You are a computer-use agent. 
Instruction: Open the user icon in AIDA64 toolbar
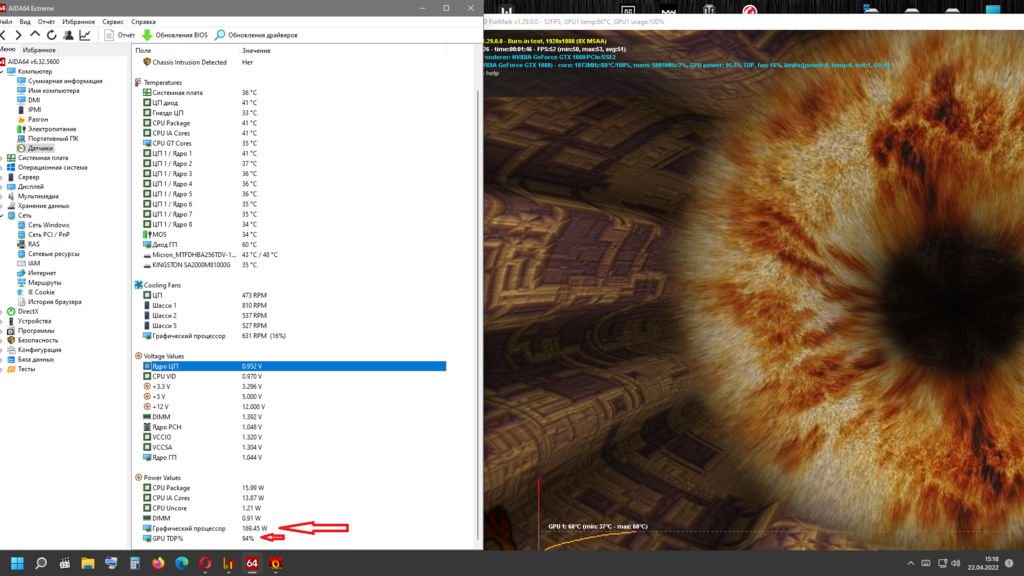pos(68,35)
